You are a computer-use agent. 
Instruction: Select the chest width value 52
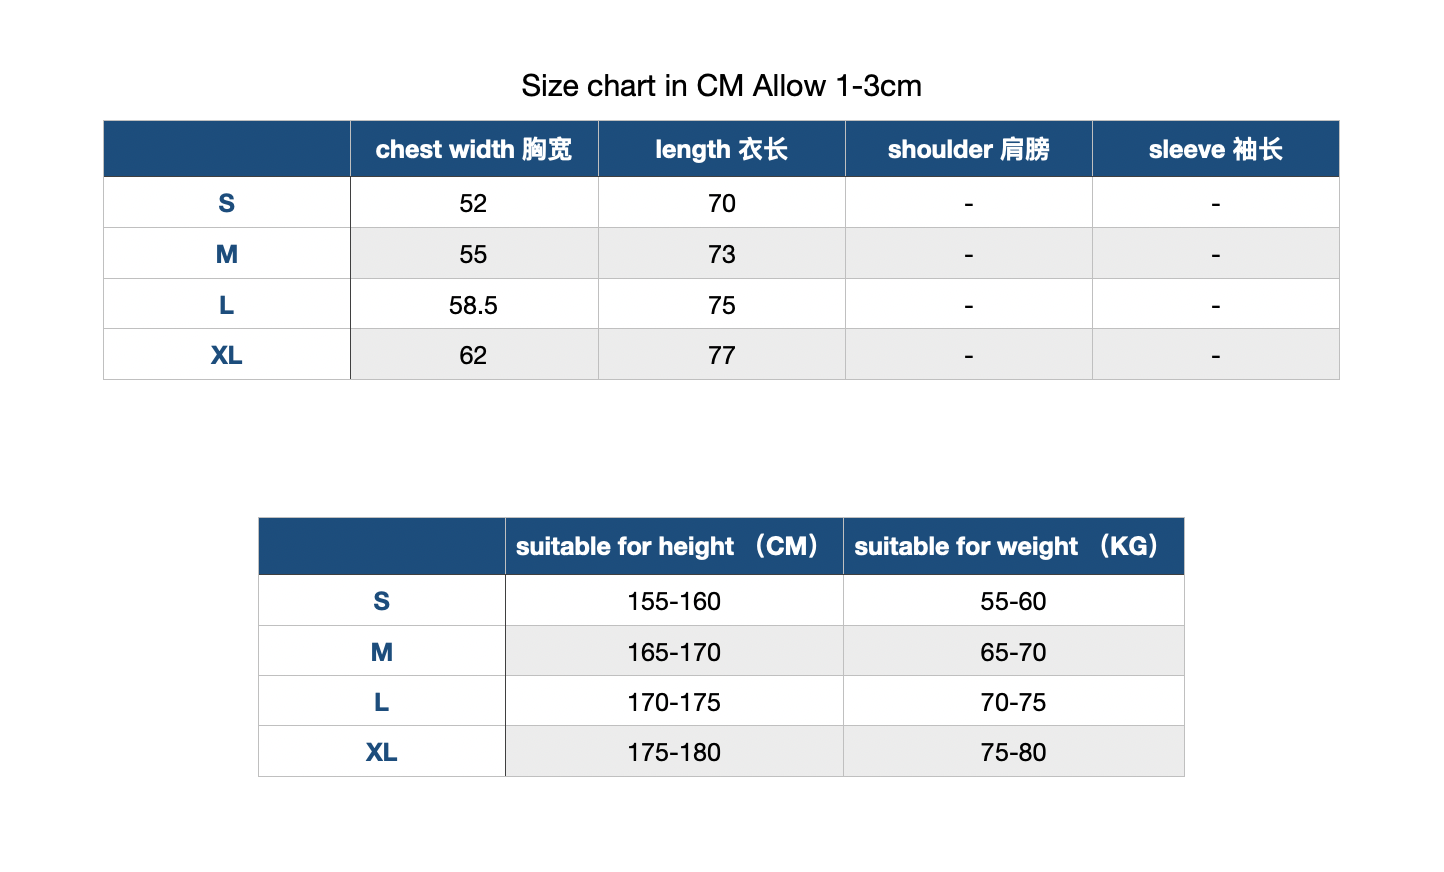pyautogui.click(x=474, y=203)
